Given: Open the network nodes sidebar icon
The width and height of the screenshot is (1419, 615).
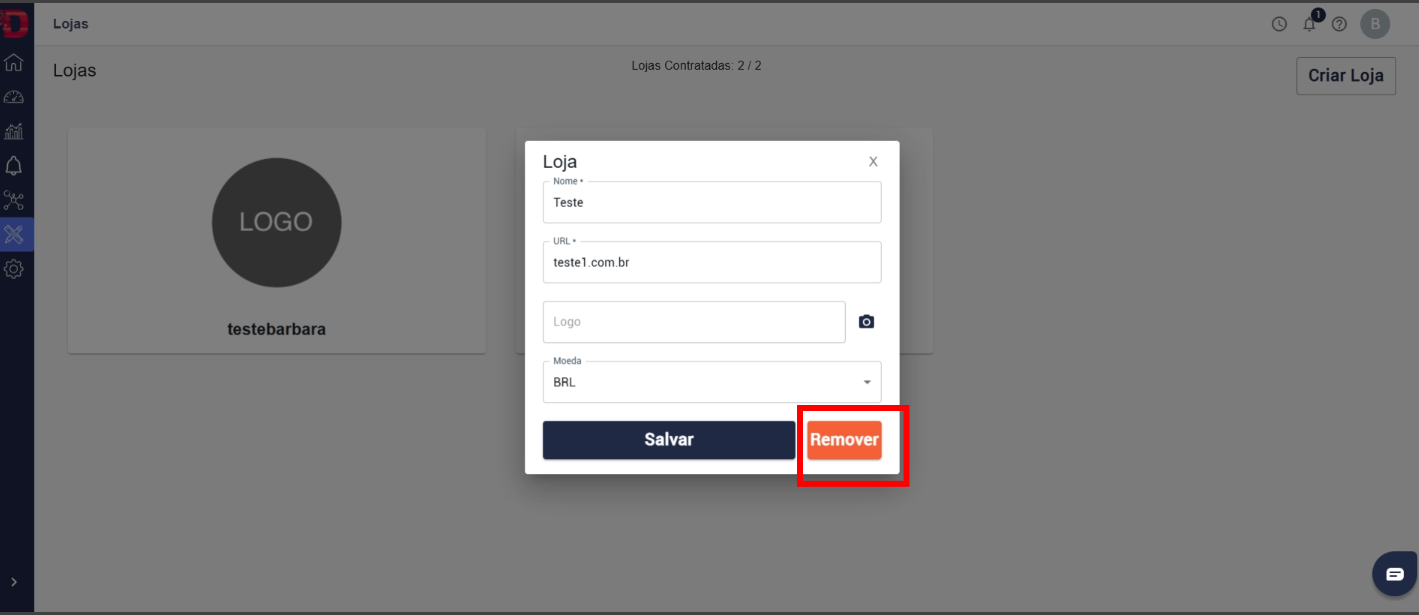Looking at the screenshot, I should (14, 200).
